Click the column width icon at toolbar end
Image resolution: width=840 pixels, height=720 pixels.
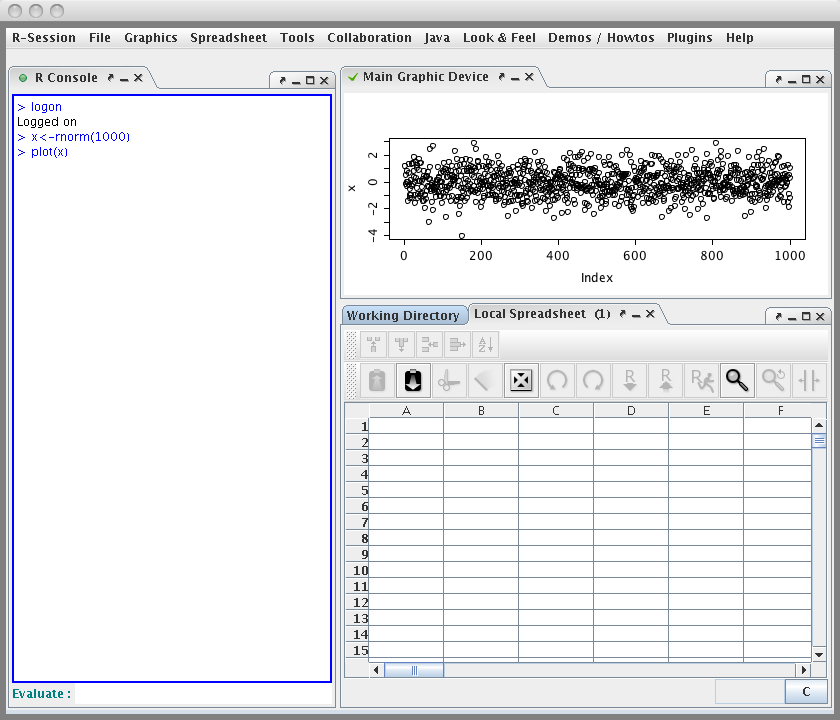point(809,380)
